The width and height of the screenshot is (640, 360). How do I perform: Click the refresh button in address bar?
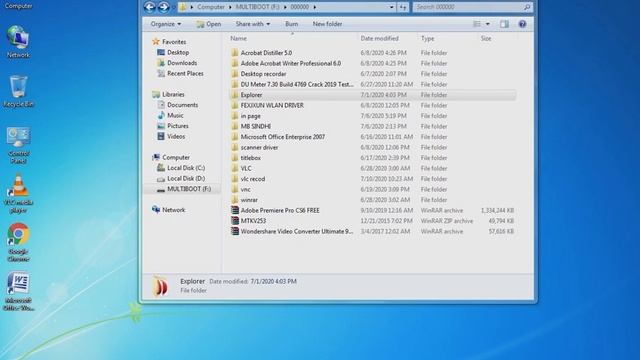[403, 7]
